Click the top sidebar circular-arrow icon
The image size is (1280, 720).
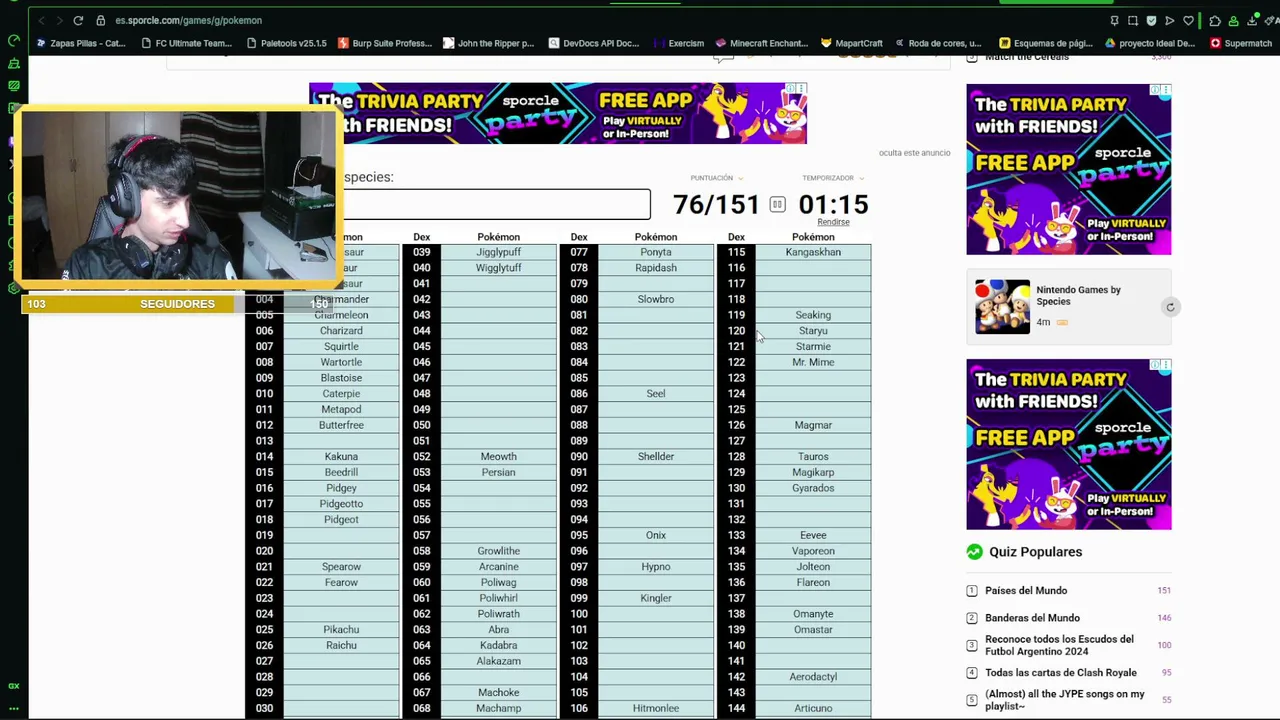14,41
